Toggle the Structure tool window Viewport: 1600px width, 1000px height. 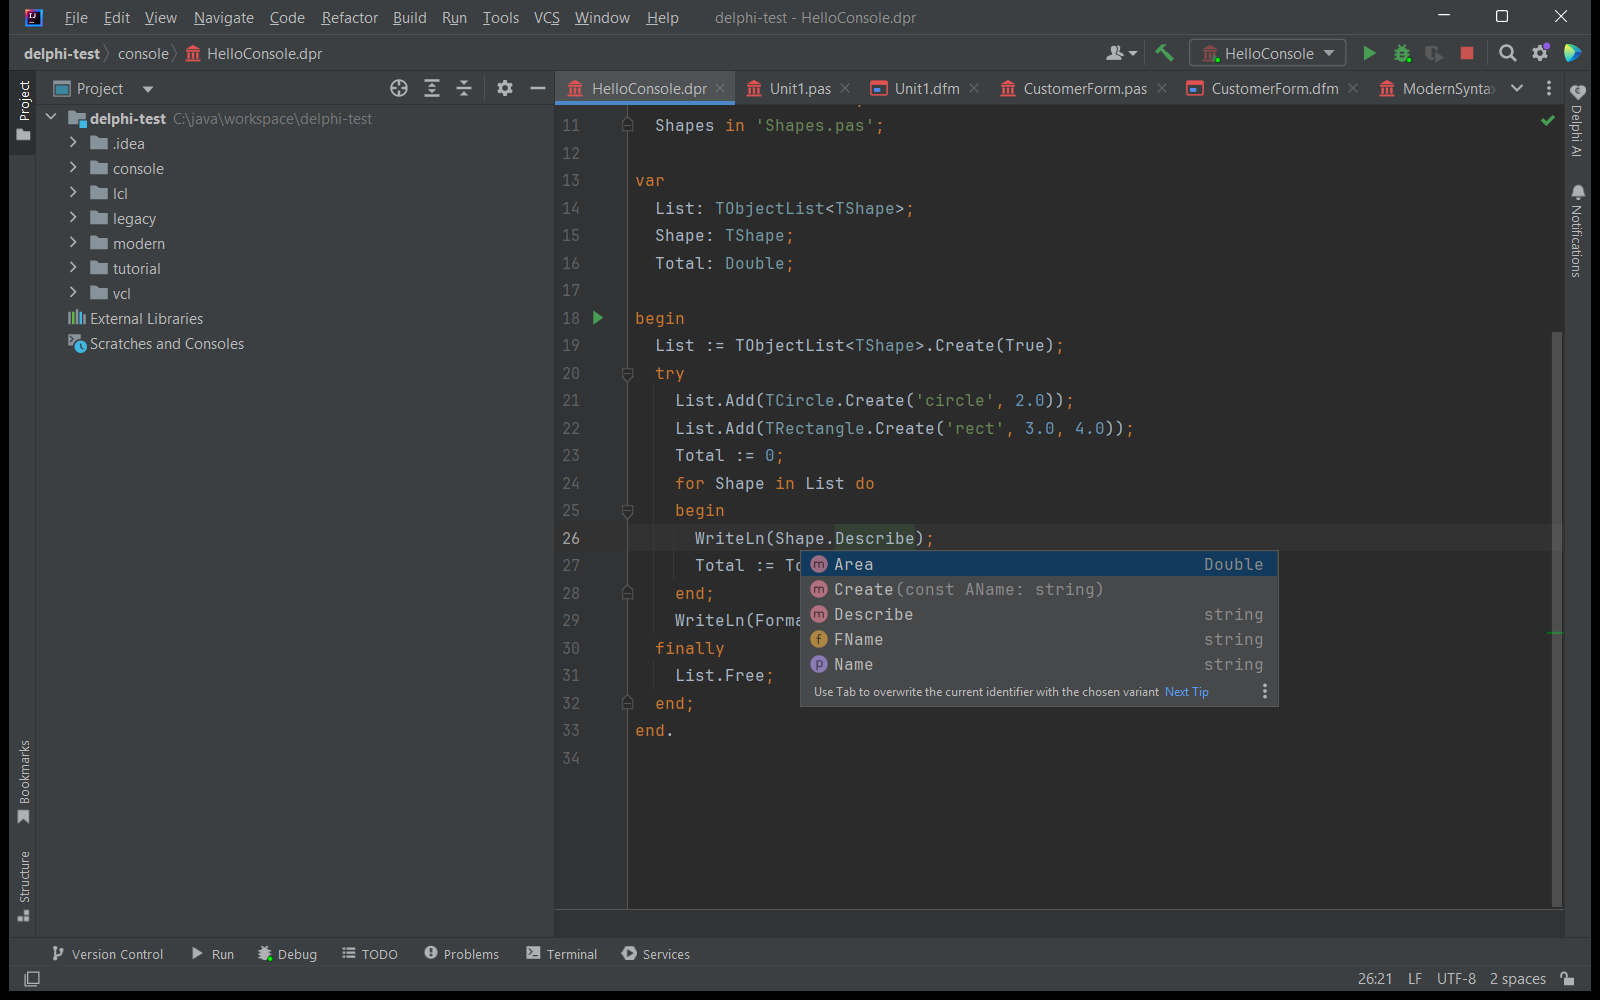click(24, 886)
